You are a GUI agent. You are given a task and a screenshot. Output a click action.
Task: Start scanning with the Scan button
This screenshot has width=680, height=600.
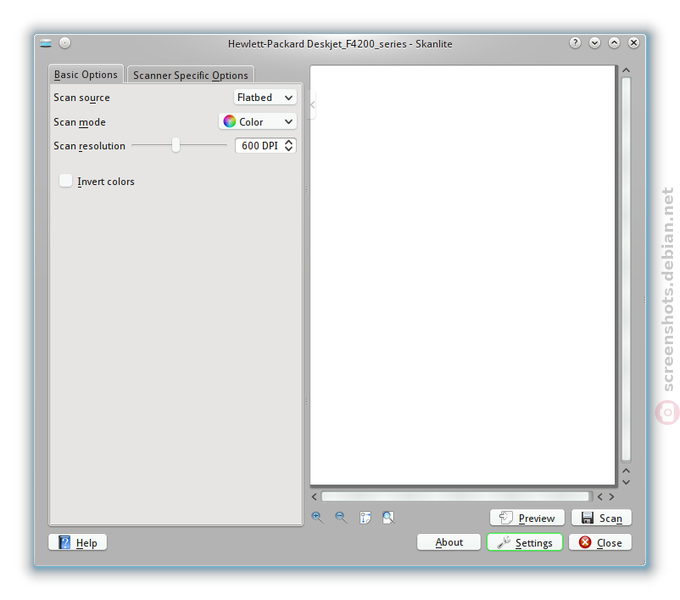click(x=602, y=518)
